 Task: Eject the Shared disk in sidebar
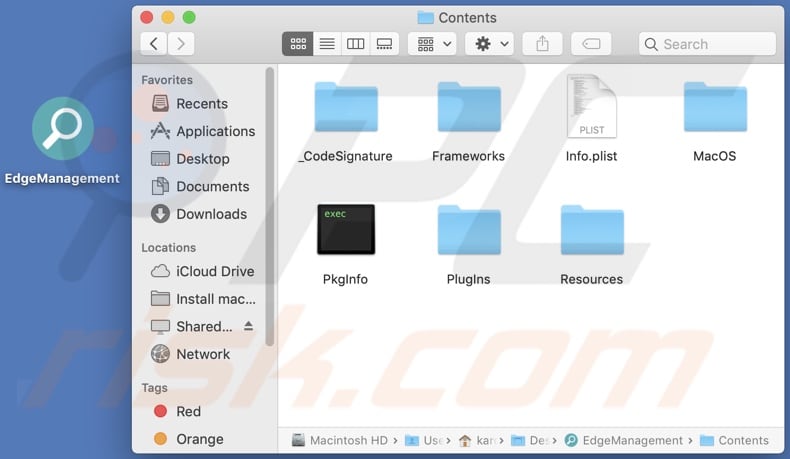tap(248, 327)
